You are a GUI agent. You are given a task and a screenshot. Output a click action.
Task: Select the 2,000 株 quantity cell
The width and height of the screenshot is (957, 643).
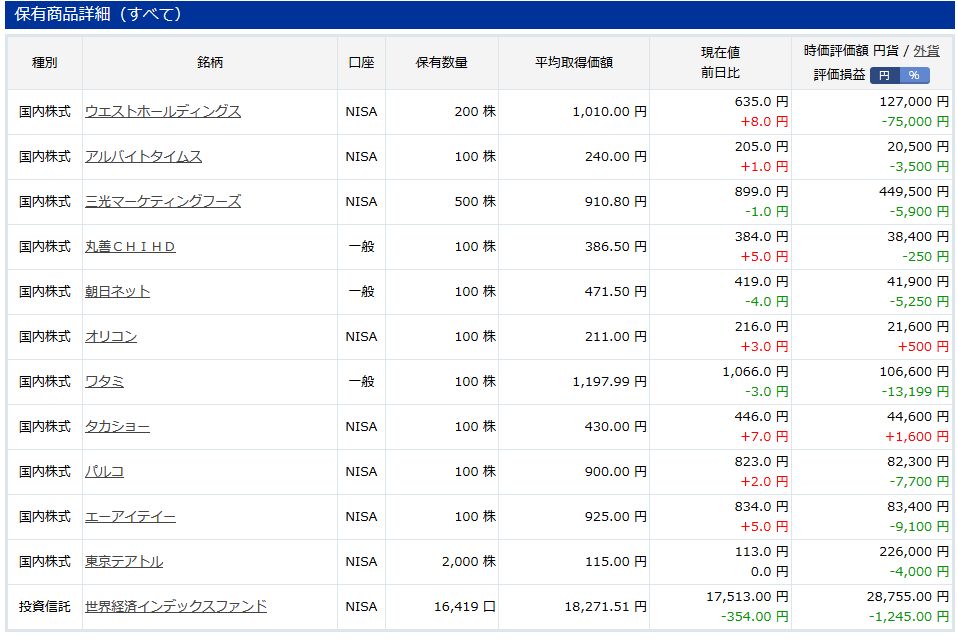469,562
